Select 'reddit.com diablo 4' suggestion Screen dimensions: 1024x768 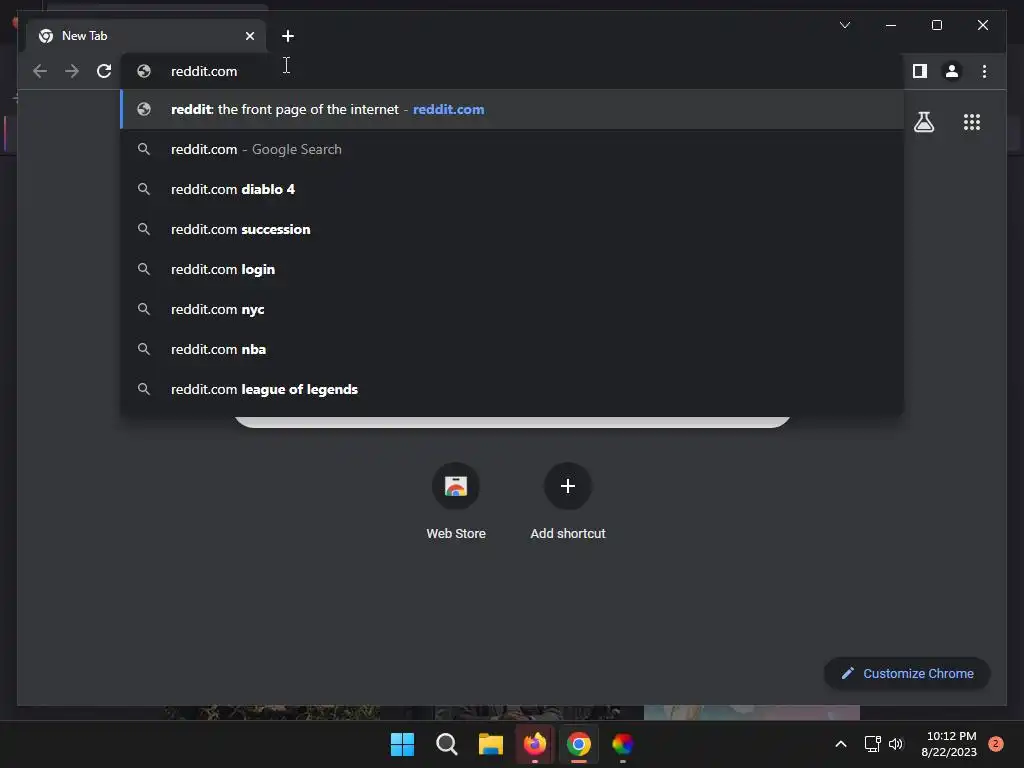point(512,189)
